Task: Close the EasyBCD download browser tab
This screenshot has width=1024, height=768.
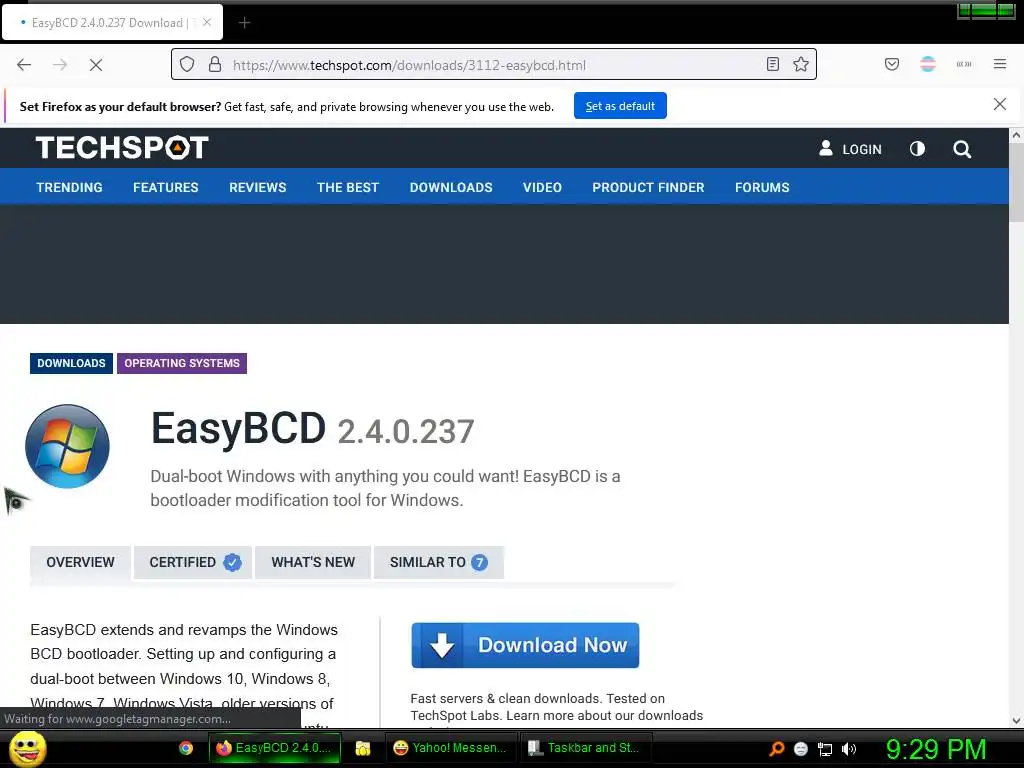Action: (x=207, y=22)
